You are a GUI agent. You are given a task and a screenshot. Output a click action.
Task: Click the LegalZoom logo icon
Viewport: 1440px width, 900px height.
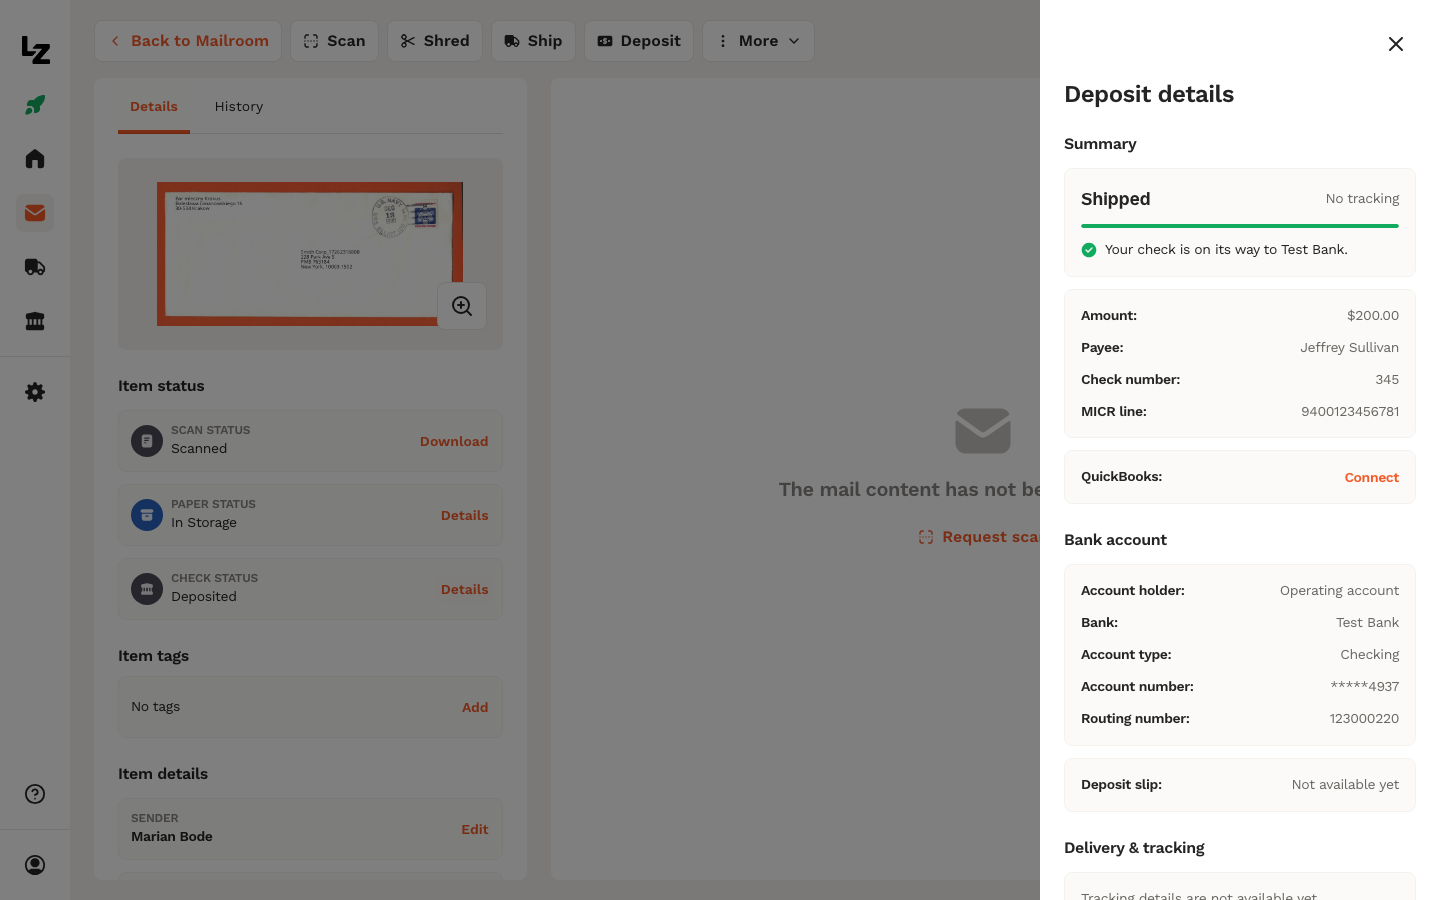[x=35, y=50]
